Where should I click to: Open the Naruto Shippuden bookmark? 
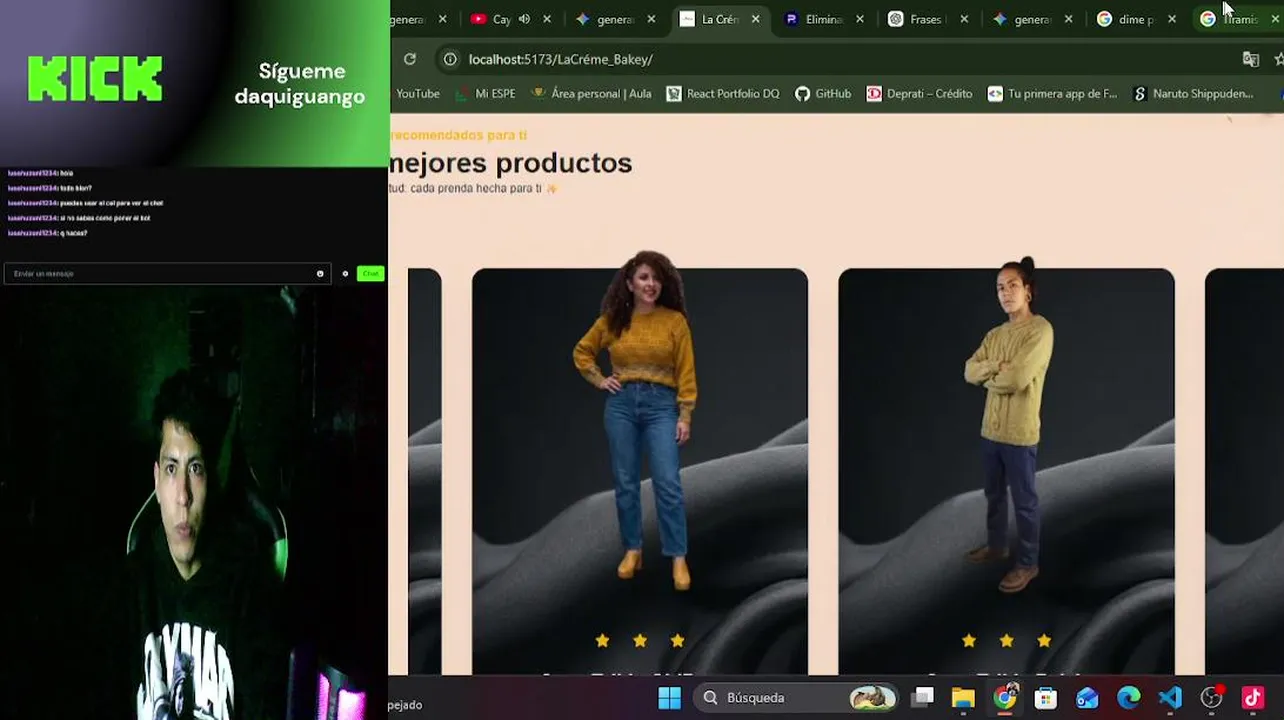coord(1193,94)
